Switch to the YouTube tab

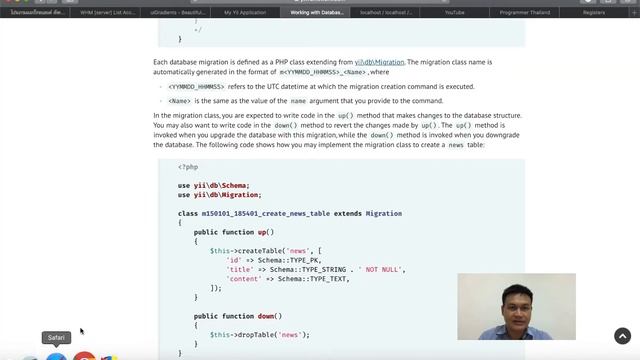click(x=454, y=12)
